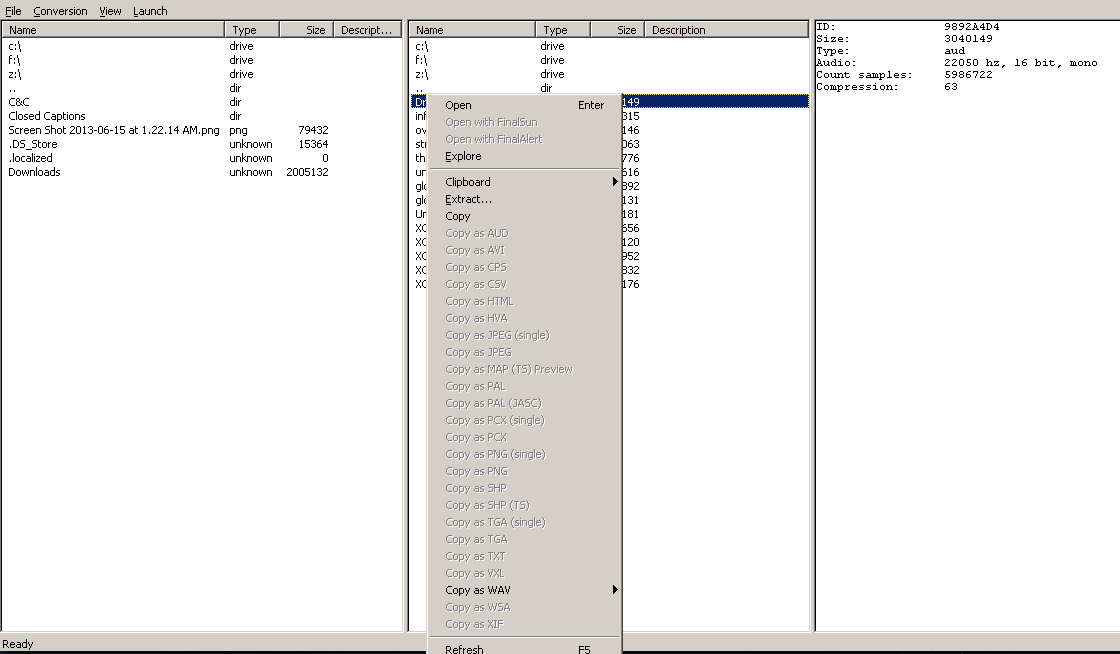The height and width of the screenshot is (654, 1120).
Task: Choose plain Copy in the context menu
Action: [524, 216]
